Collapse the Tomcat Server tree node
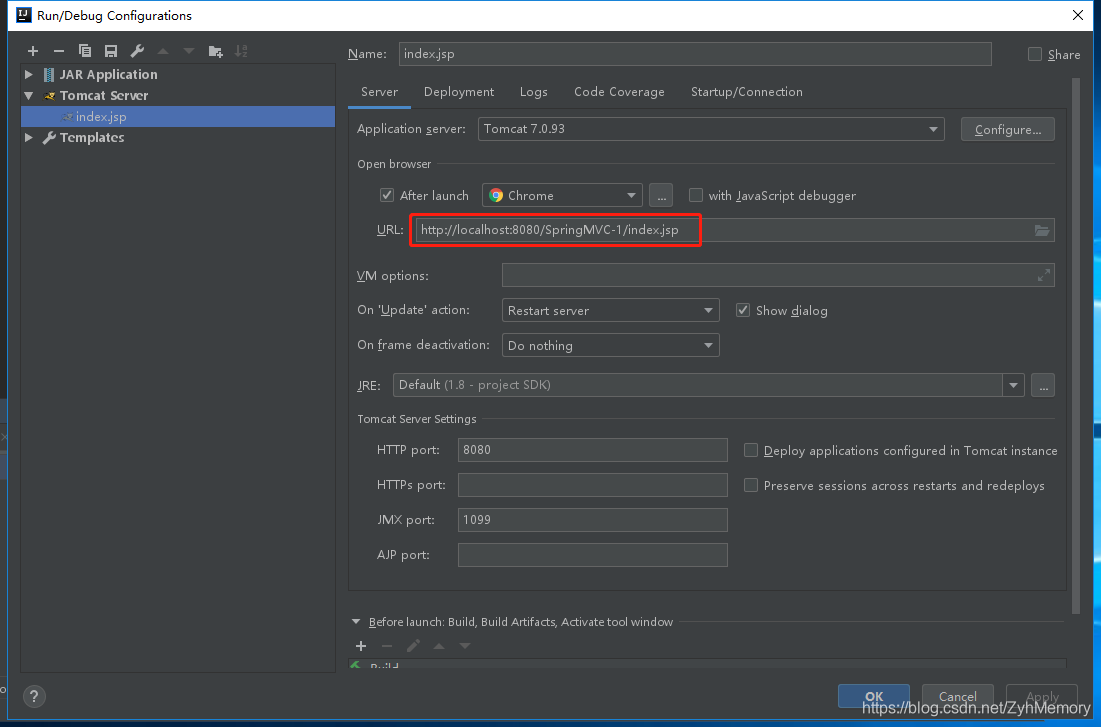This screenshot has height=727, width=1101. 29,96
